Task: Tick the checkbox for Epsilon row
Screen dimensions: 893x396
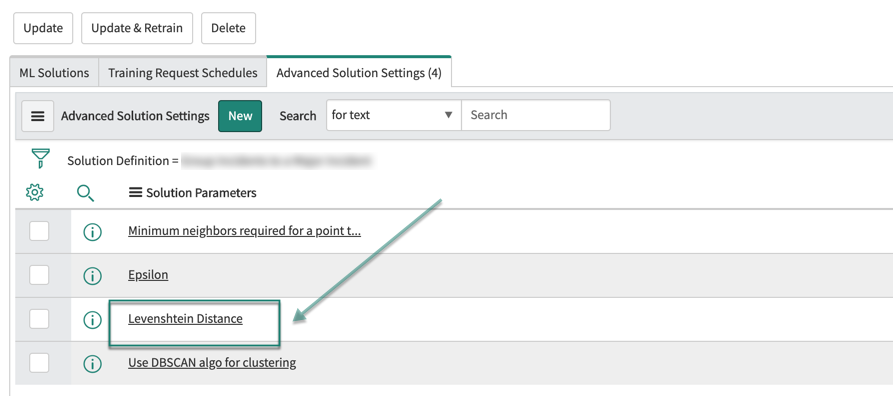Action: 39,275
